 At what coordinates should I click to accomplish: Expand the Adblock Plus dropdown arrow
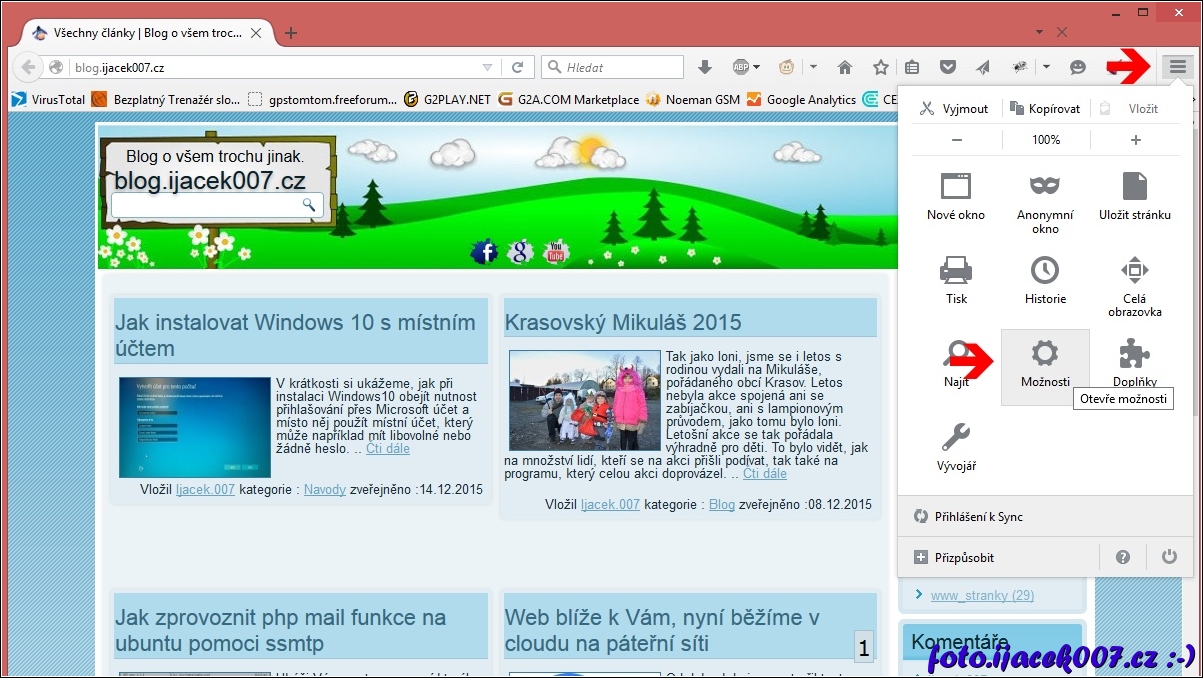pyautogui.click(x=756, y=67)
